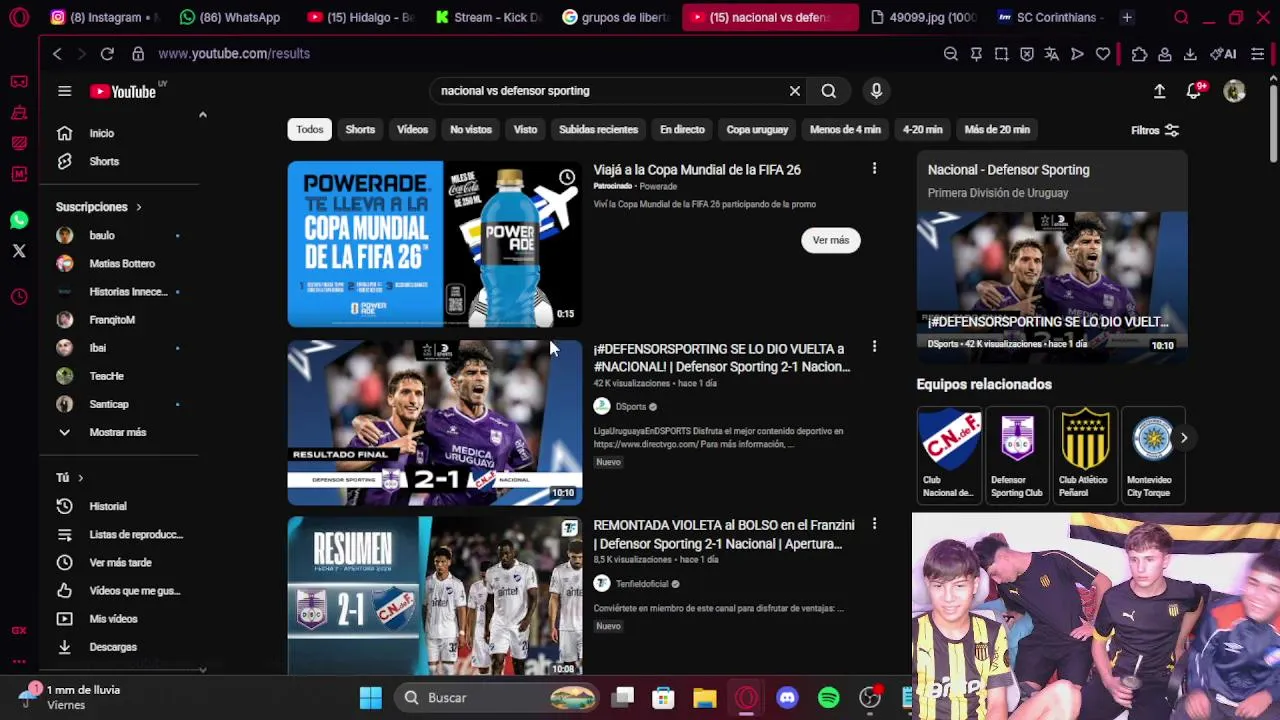The image size is (1280, 720).
Task: Add the Powerade ad to watch later
Action: pos(567,177)
